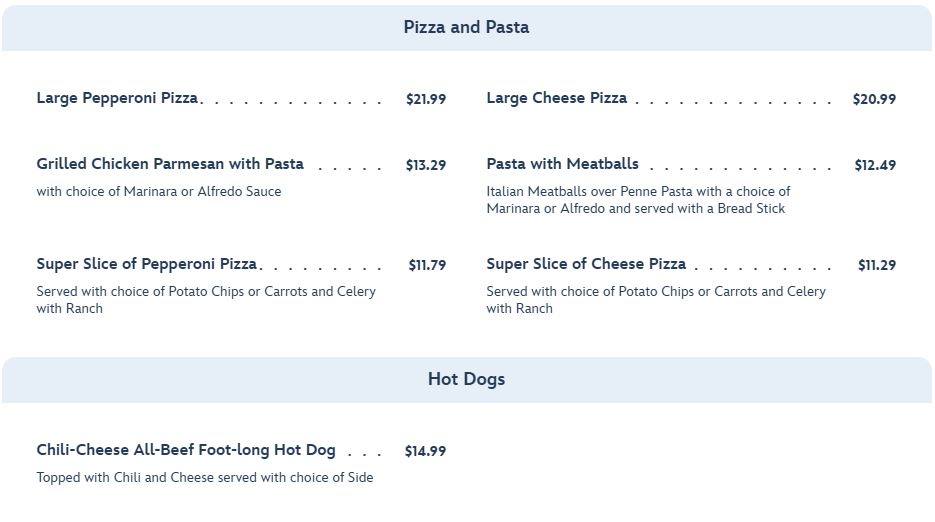935x522 pixels.
Task: Select Chili-Cheese All-Beef Foot-long Hot Dog
Action: click(x=186, y=450)
